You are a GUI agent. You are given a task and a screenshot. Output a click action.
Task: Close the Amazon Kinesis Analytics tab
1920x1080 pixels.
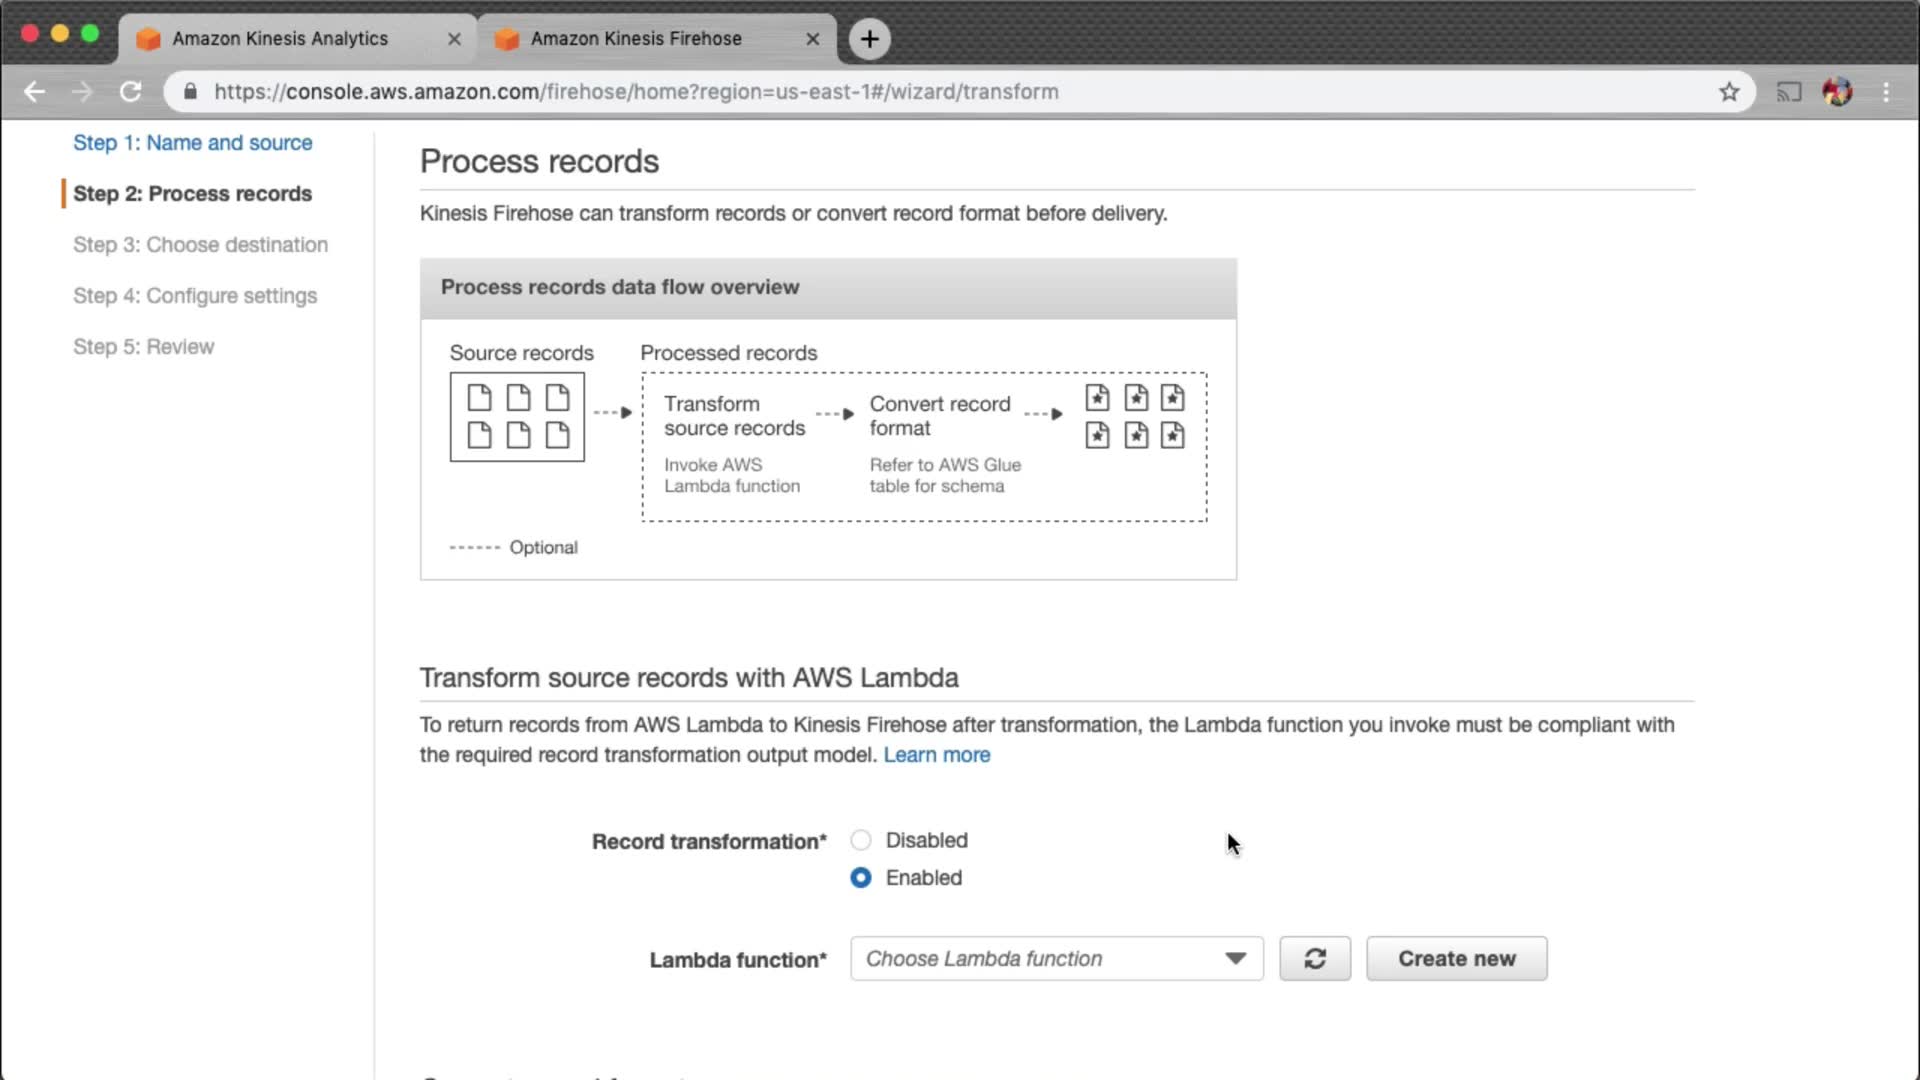(x=454, y=39)
